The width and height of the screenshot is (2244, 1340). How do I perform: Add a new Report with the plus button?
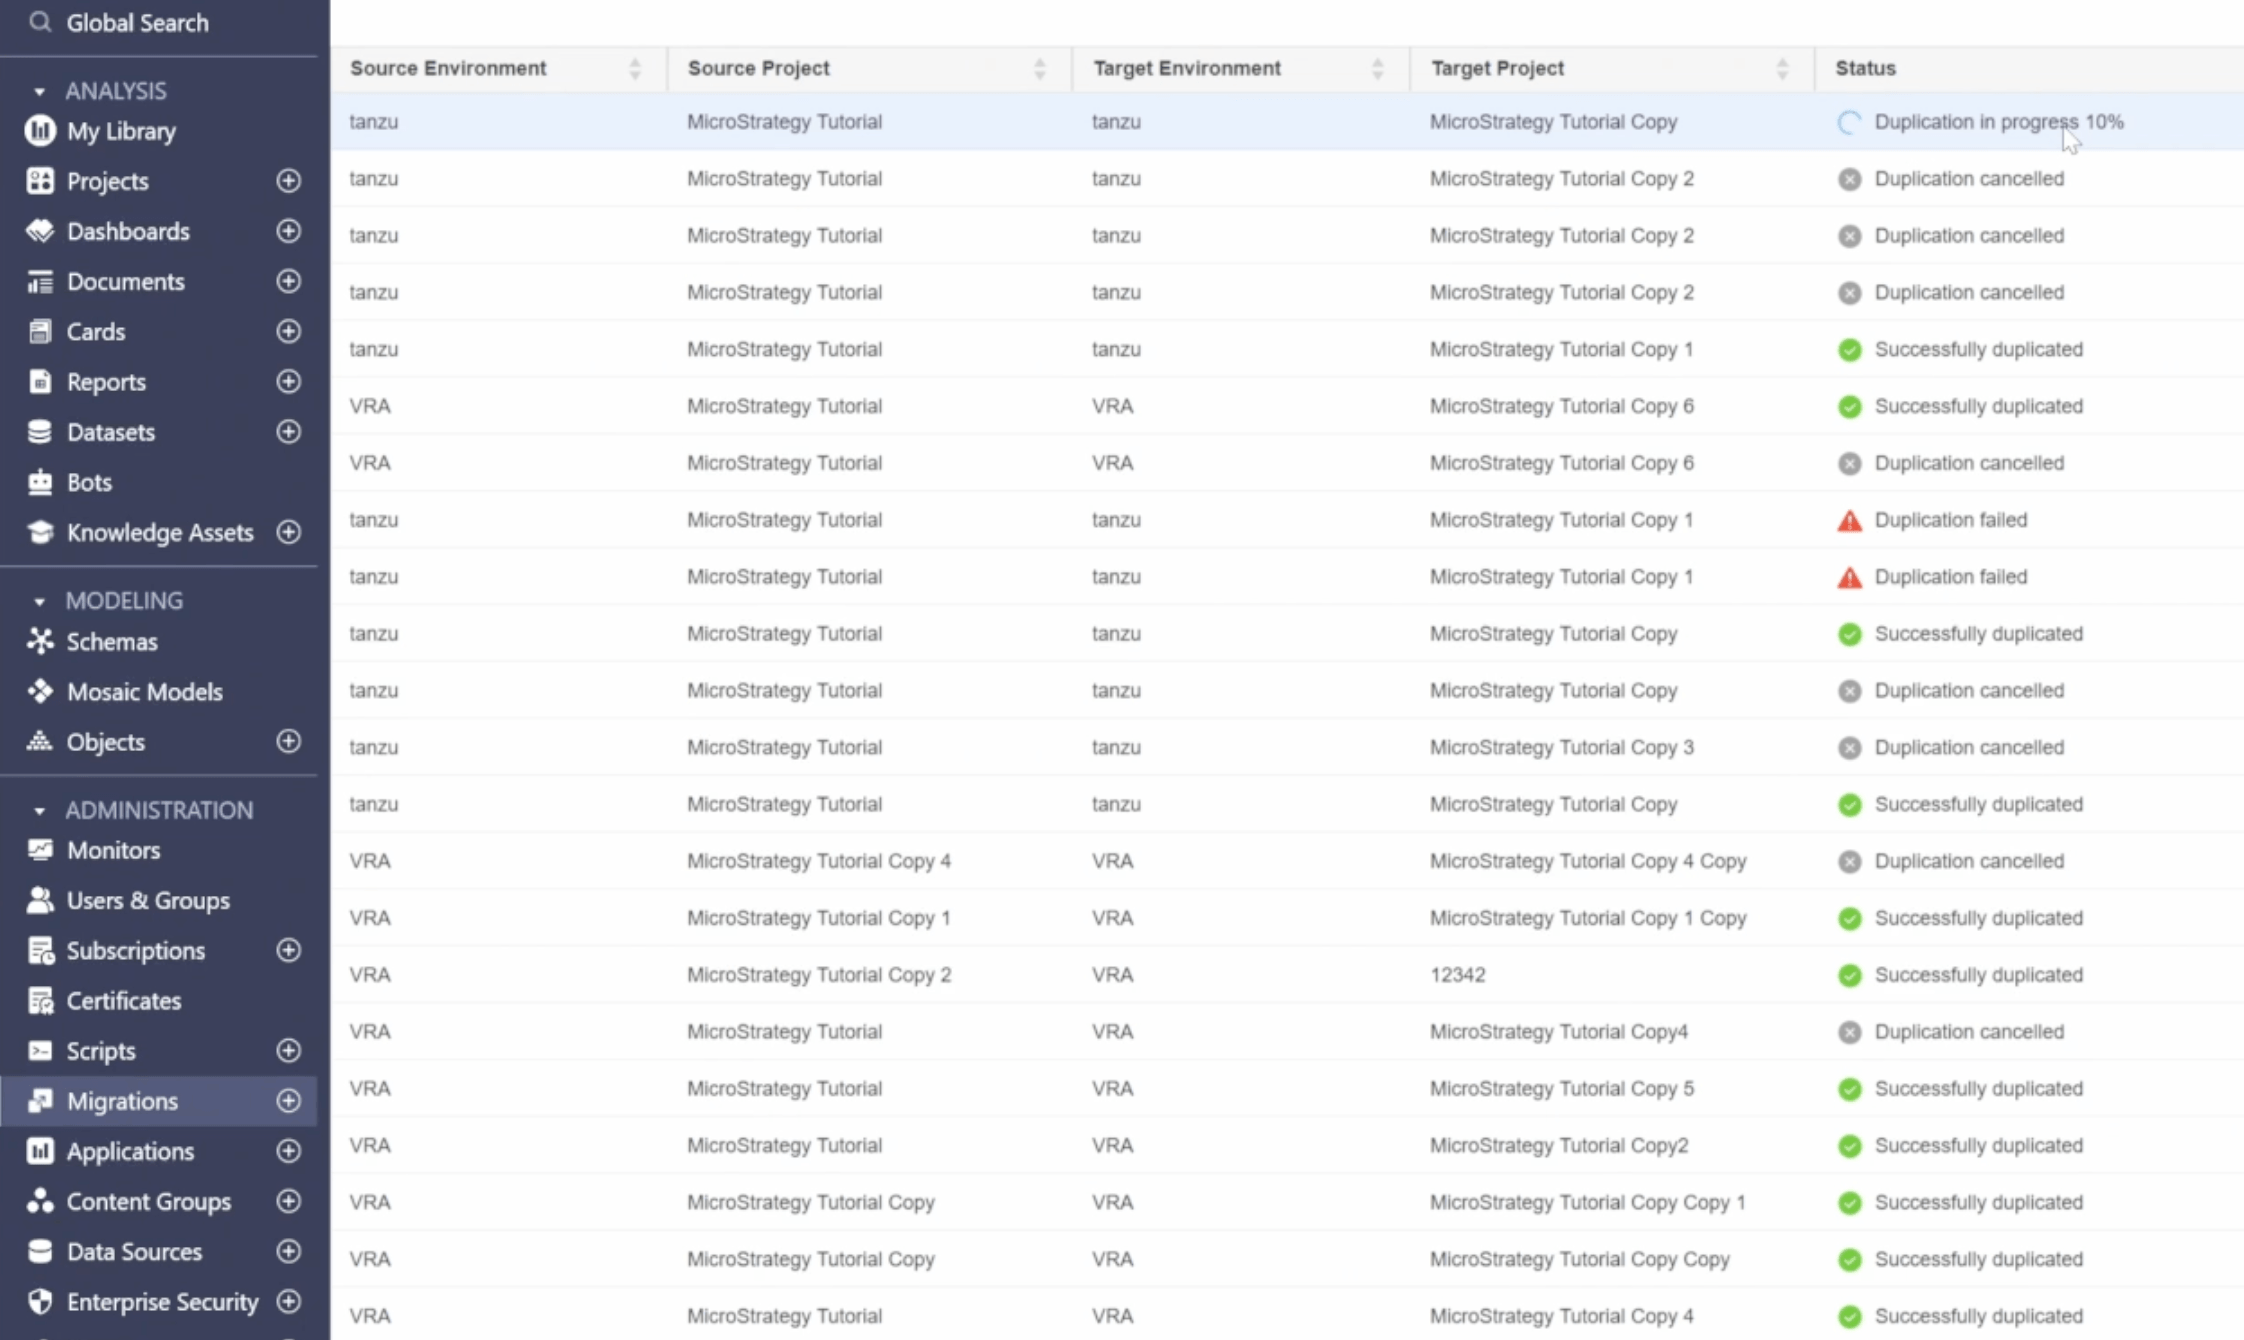[288, 381]
